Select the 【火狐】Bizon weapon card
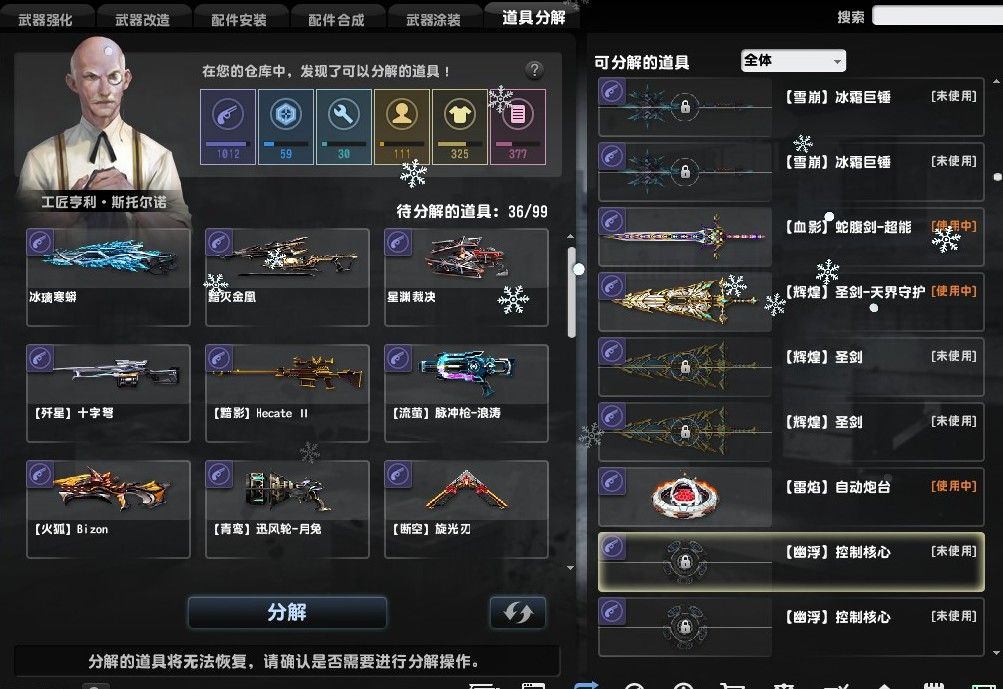The width and height of the screenshot is (1003, 689). pos(108,509)
